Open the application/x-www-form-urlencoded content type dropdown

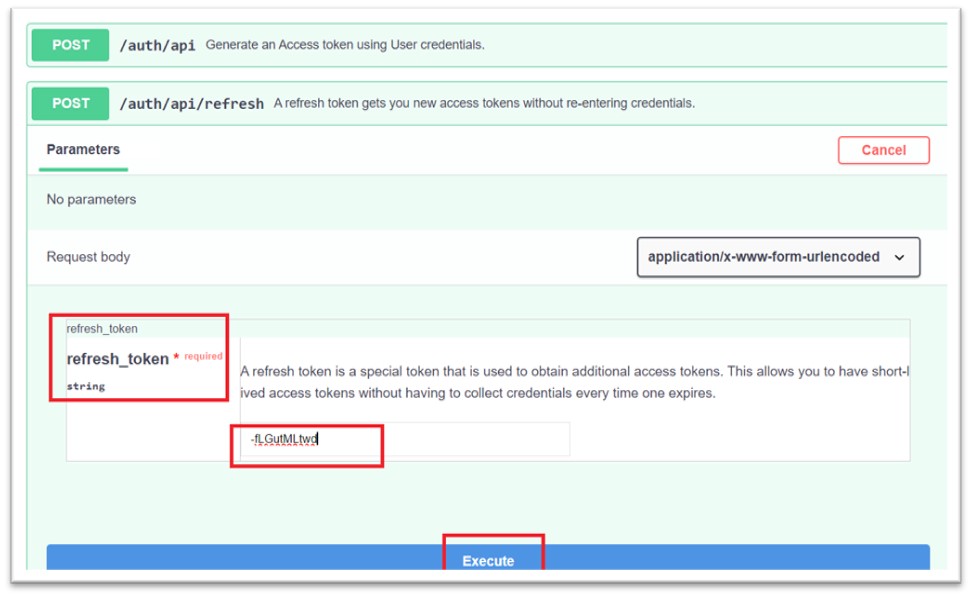tap(763, 257)
